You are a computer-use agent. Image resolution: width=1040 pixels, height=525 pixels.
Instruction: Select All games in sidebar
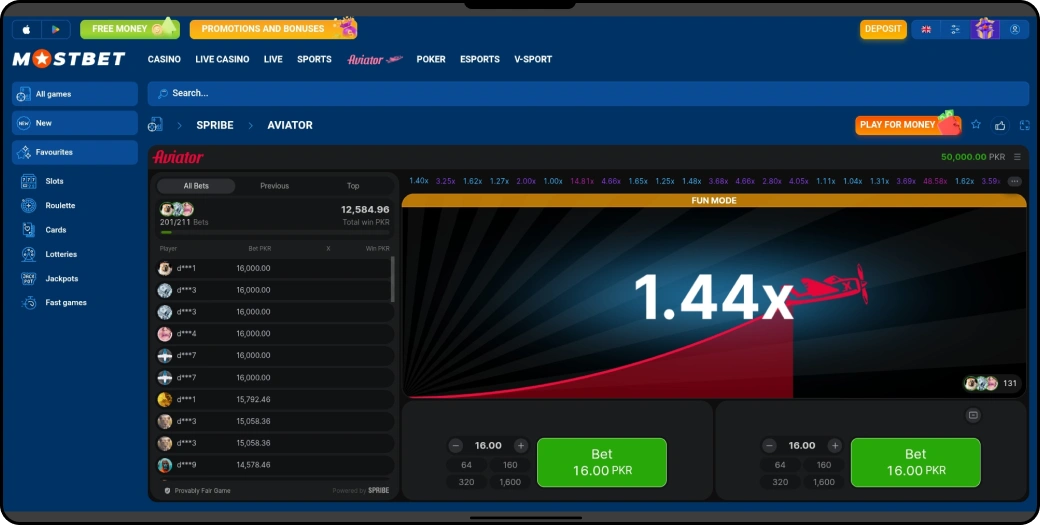(75, 94)
